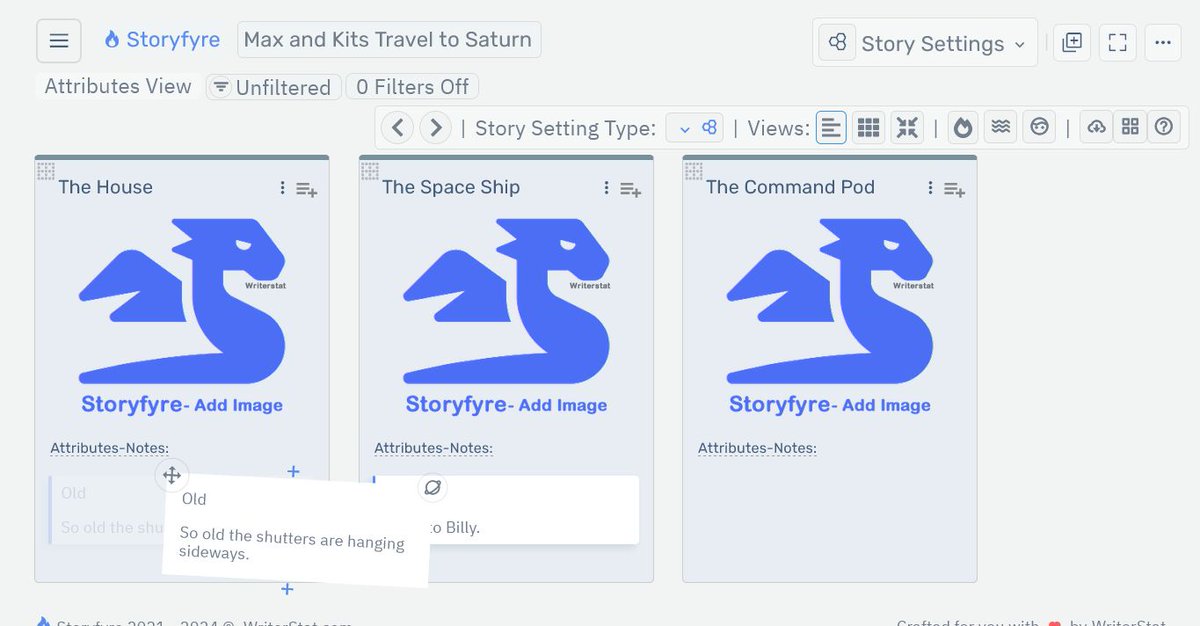Click the Unfiltered filter button
The height and width of the screenshot is (626, 1200).
273,87
